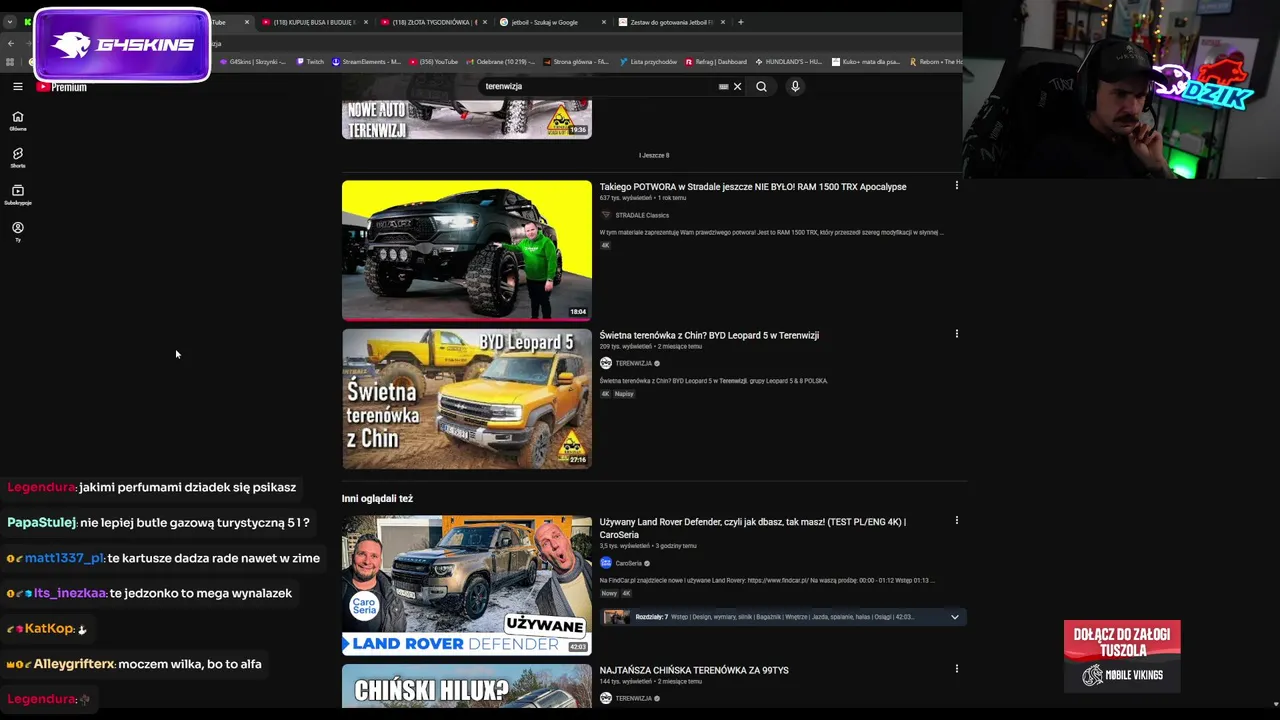Switch to the jetboil Szukaj w Google tab

[x=552, y=22]
